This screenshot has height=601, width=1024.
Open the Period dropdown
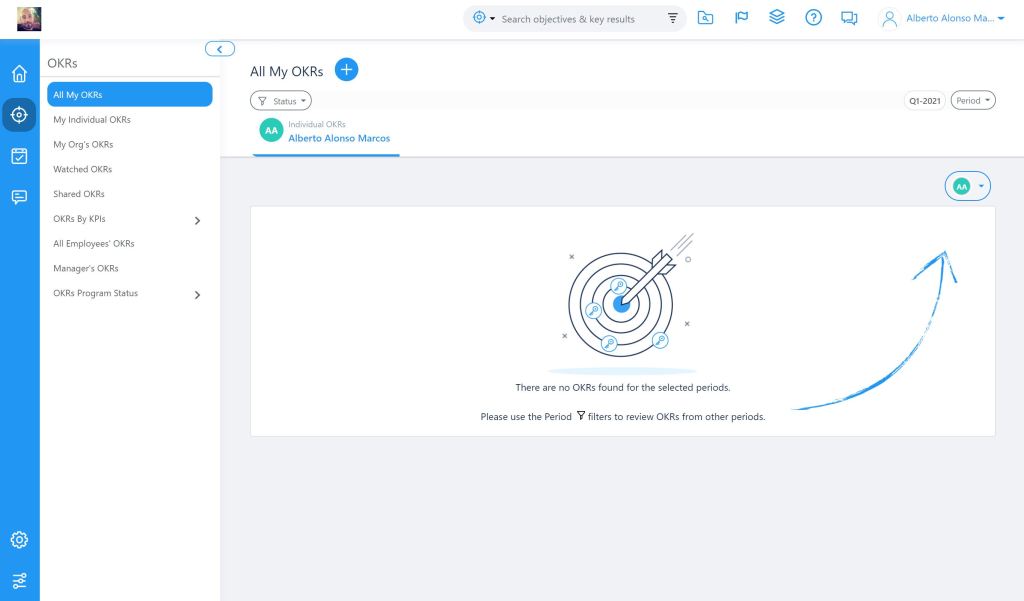click(972, 101)
